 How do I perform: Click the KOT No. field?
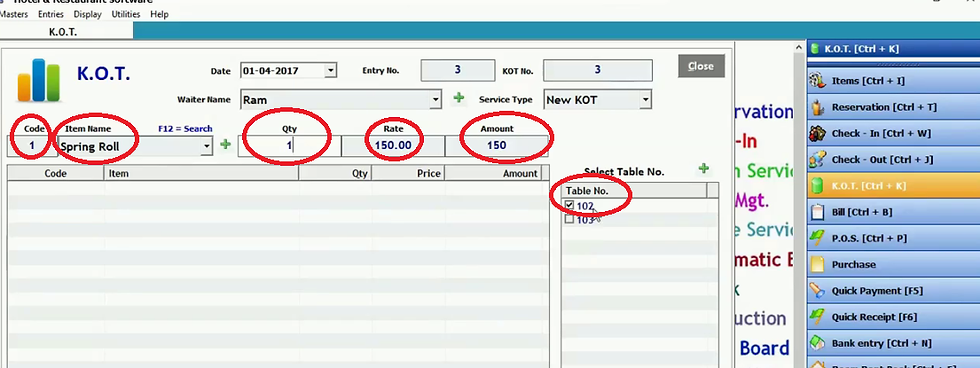click(598, 70)
